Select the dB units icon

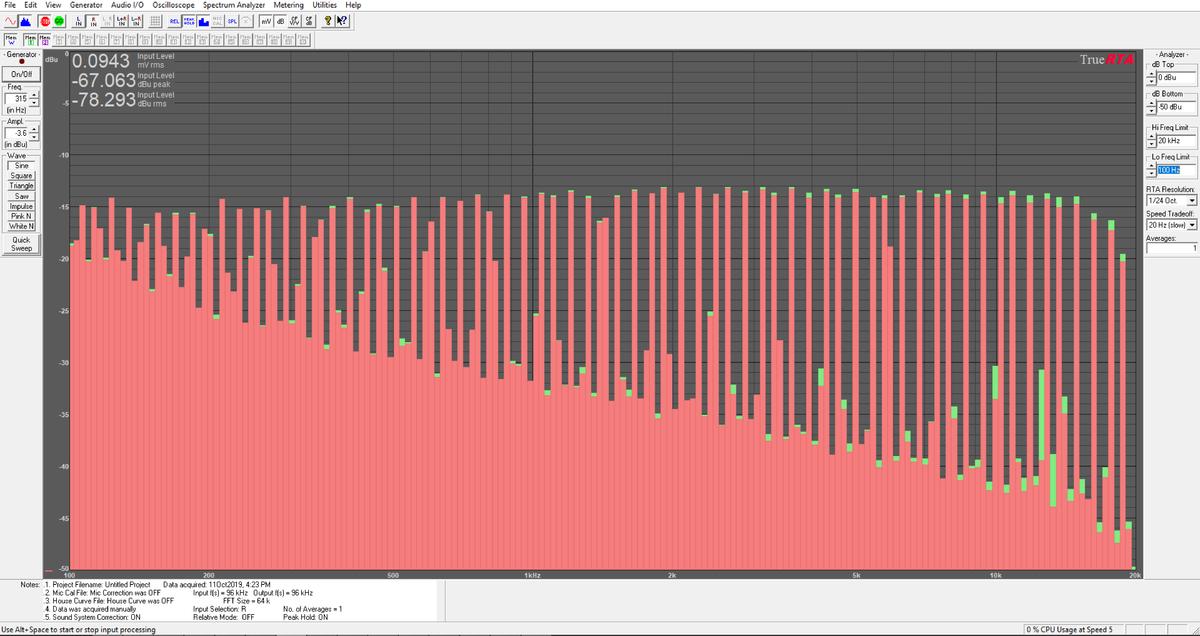tap(280, 21)
